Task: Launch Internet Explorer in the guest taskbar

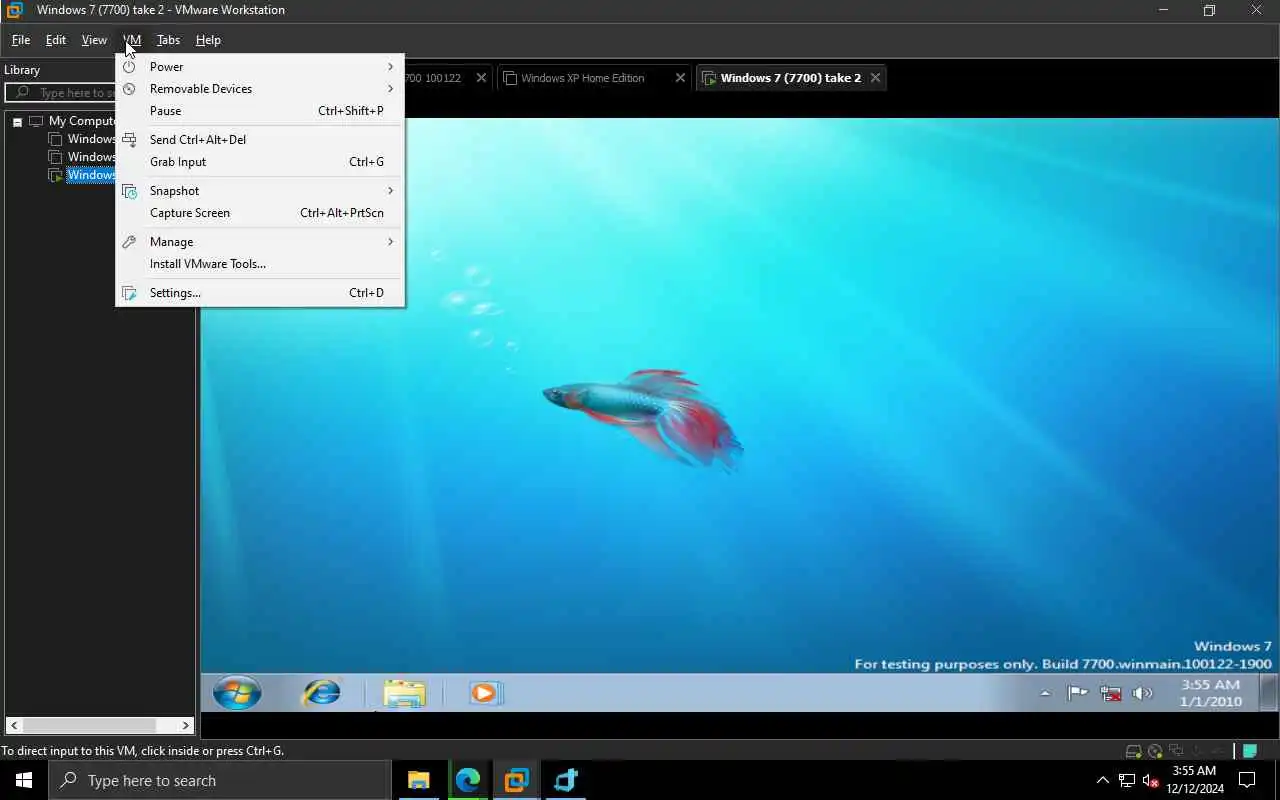Action: [321, 692]
